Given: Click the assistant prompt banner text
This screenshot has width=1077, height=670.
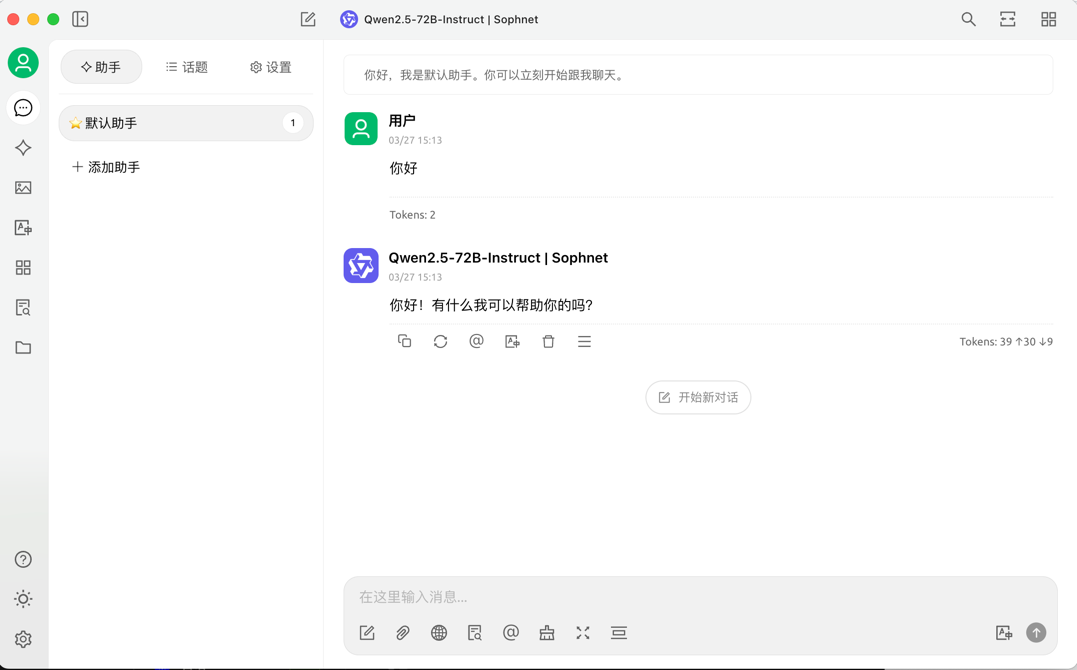Looking at the screenshot, I should pos(494,75).
